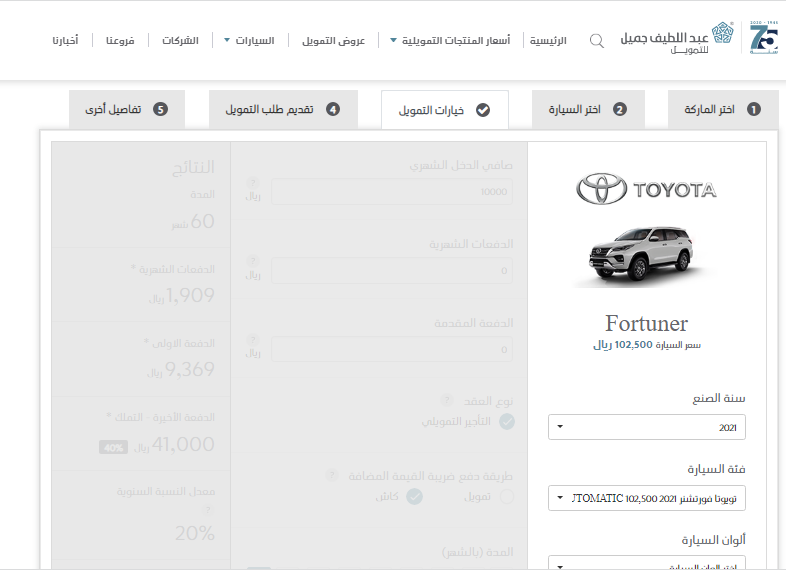786x576 pixels.
Task: Open the فئة السيارة dropdown
Action: (x=647, y=498)
